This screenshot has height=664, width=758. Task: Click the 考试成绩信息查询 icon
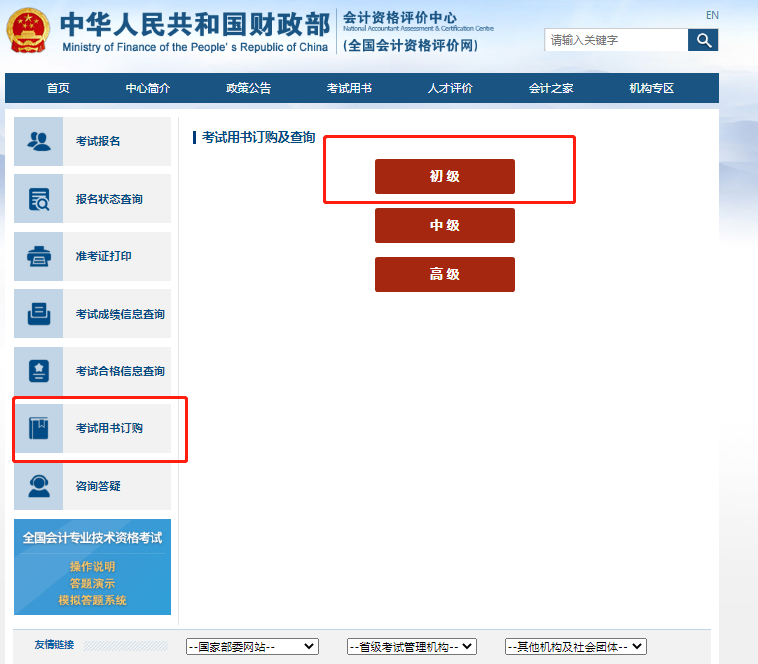coord(39,314)
